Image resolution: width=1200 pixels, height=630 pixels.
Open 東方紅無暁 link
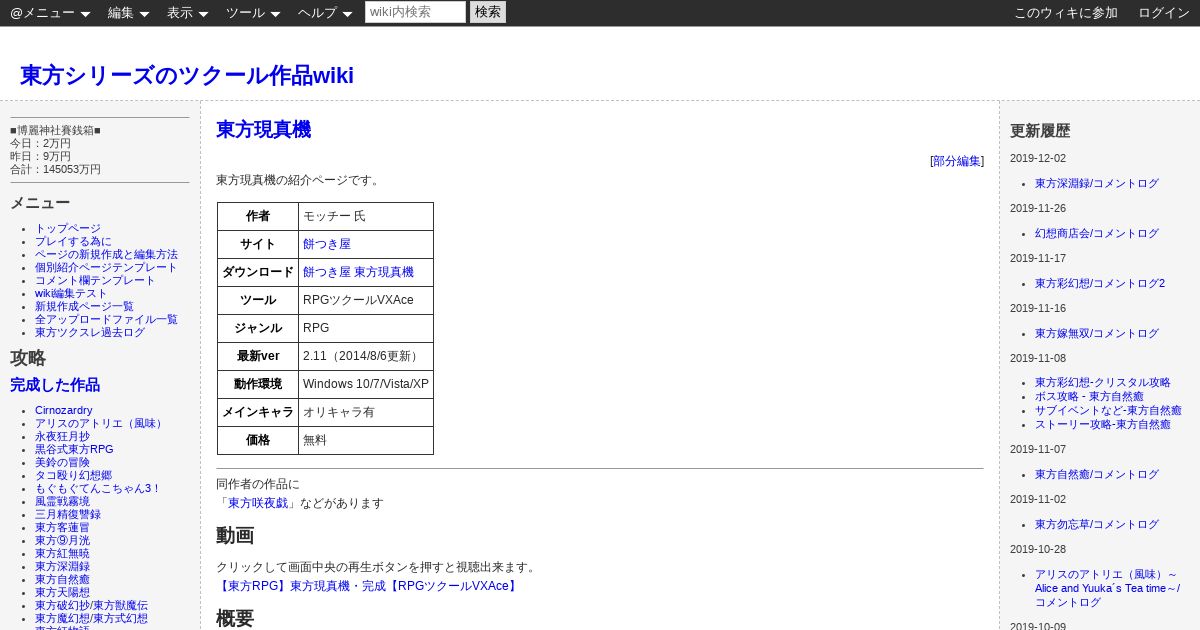[62, 553]
